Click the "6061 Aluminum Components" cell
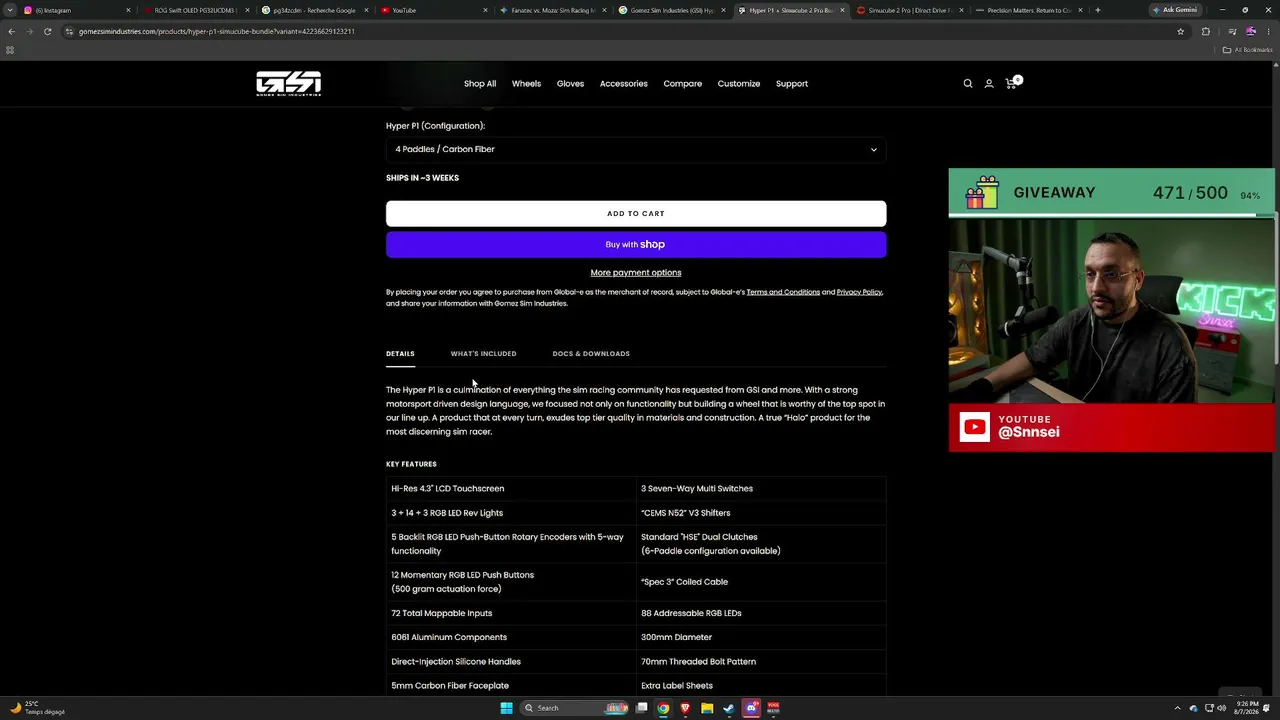The image size is (1280, 720). (x=511, y=637)
